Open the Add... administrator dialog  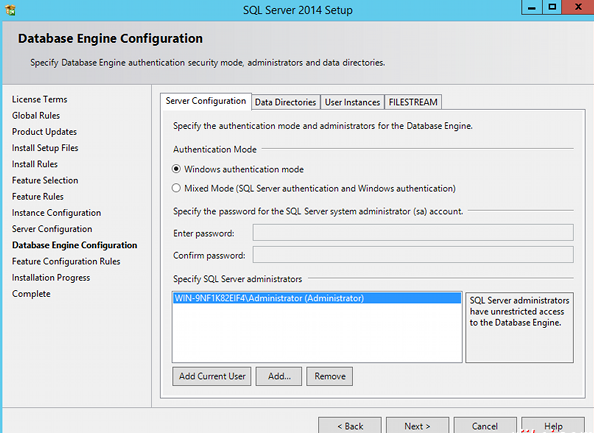click(279, 376)
